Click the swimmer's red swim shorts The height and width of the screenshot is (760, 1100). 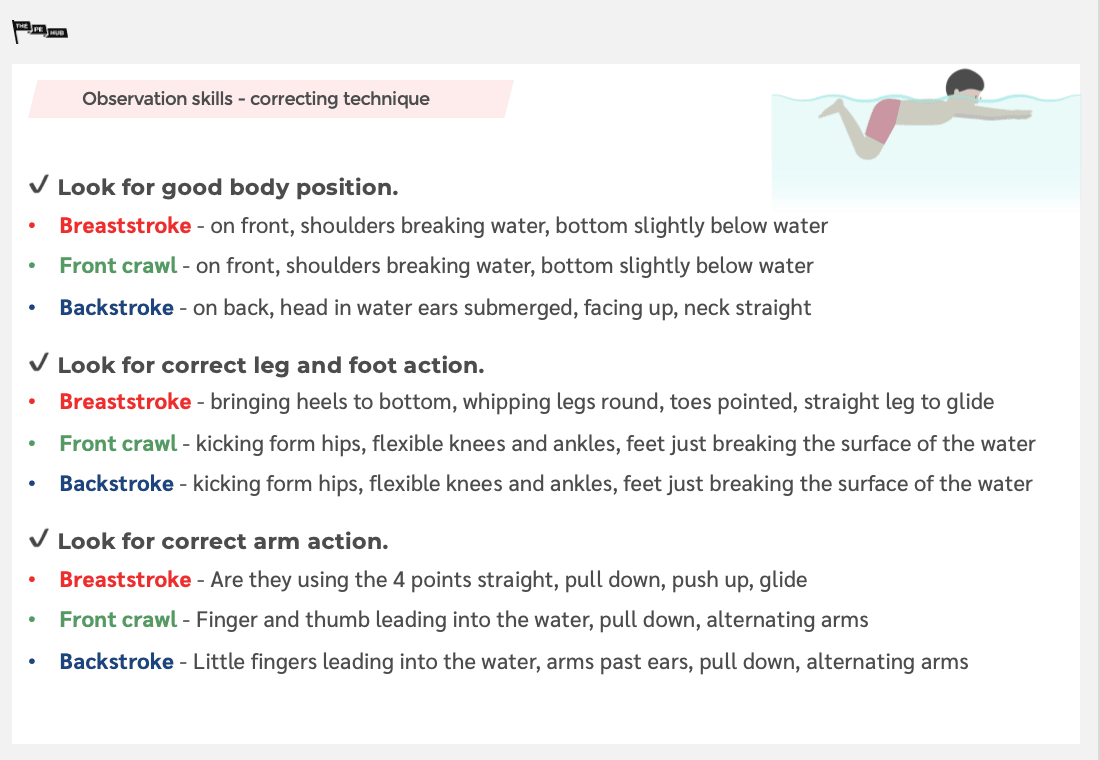click(x=884, y=120)
